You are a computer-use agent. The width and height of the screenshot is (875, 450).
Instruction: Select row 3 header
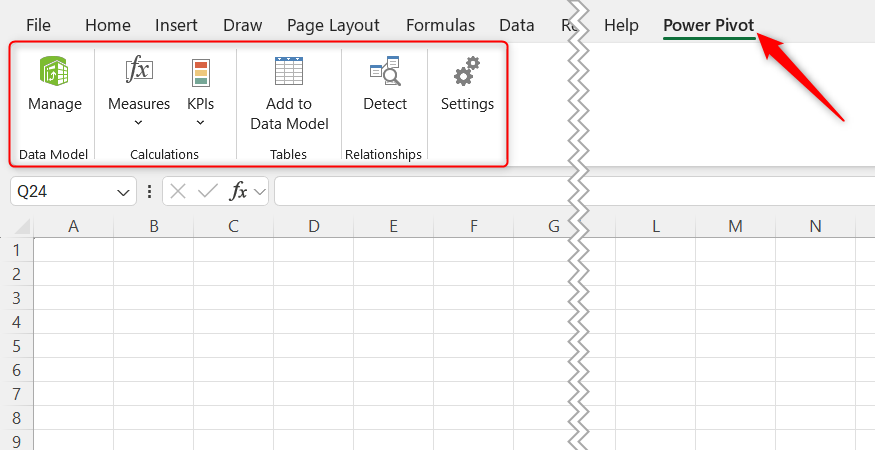click(x=17, y=298)
